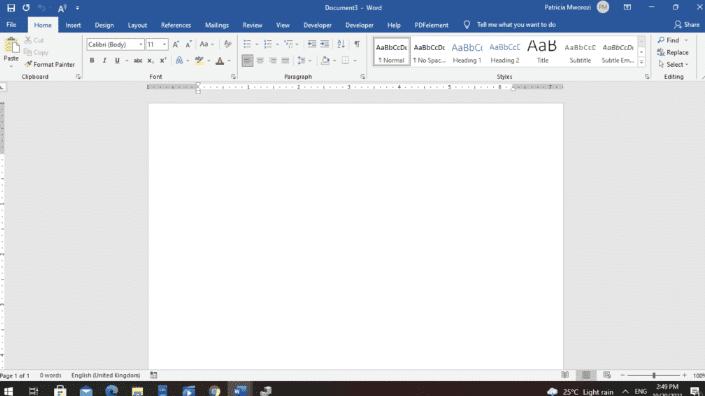The height and width of the screenshot is (396, 705).
Task: Toggle Subscript formatting
Action: tap(151, 60)
